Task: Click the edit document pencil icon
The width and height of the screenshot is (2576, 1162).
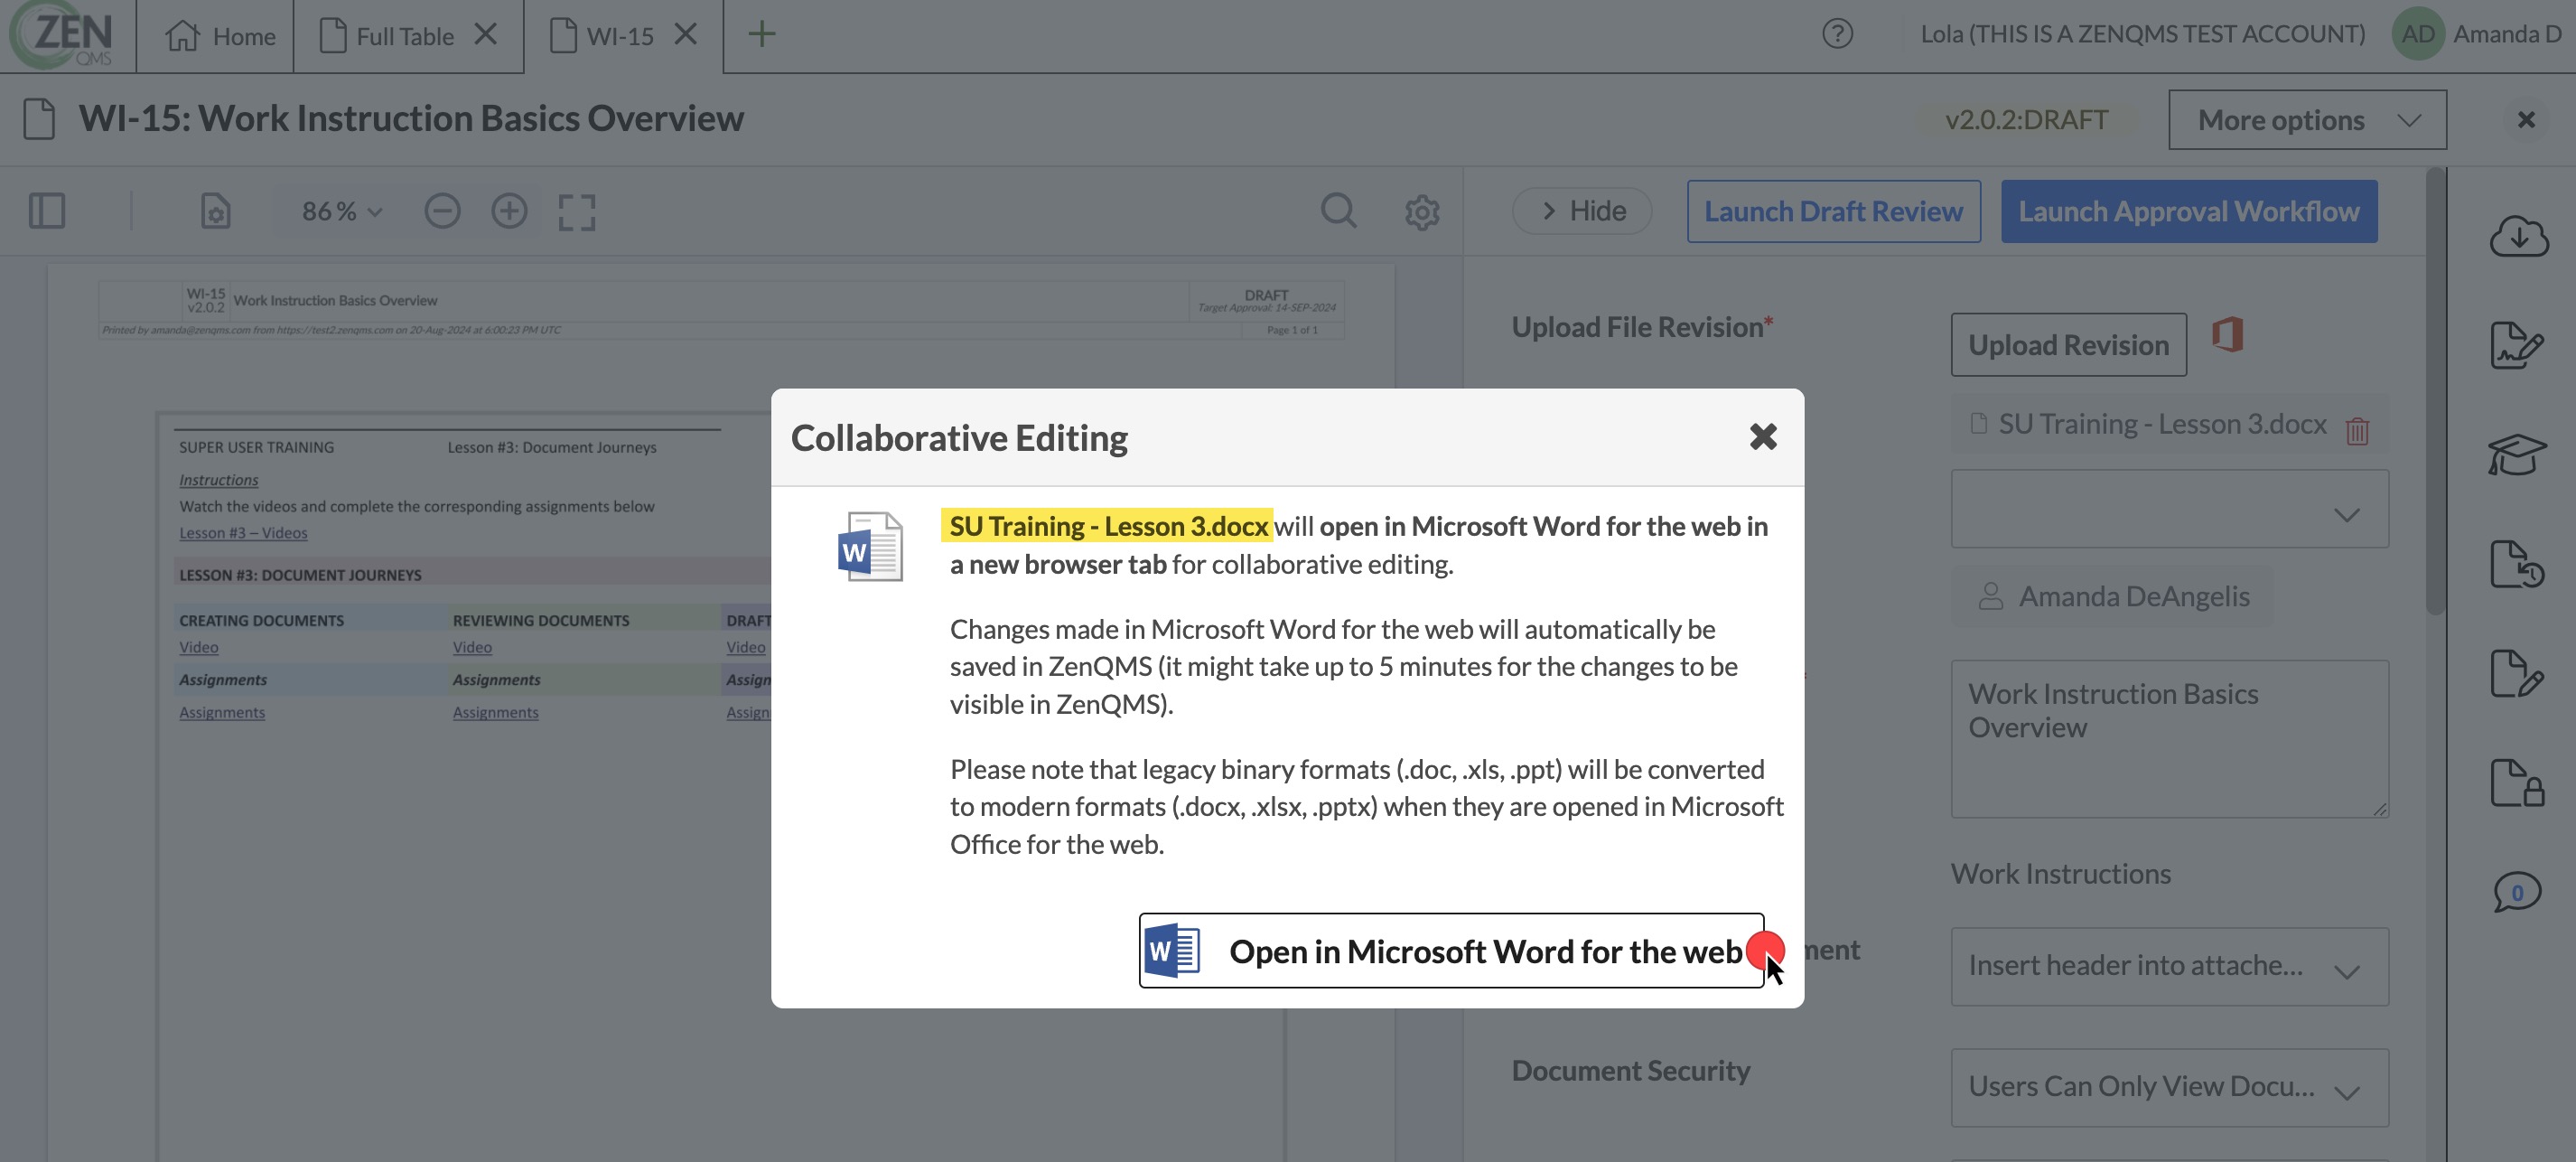Action: click(x=2517, y=673)
